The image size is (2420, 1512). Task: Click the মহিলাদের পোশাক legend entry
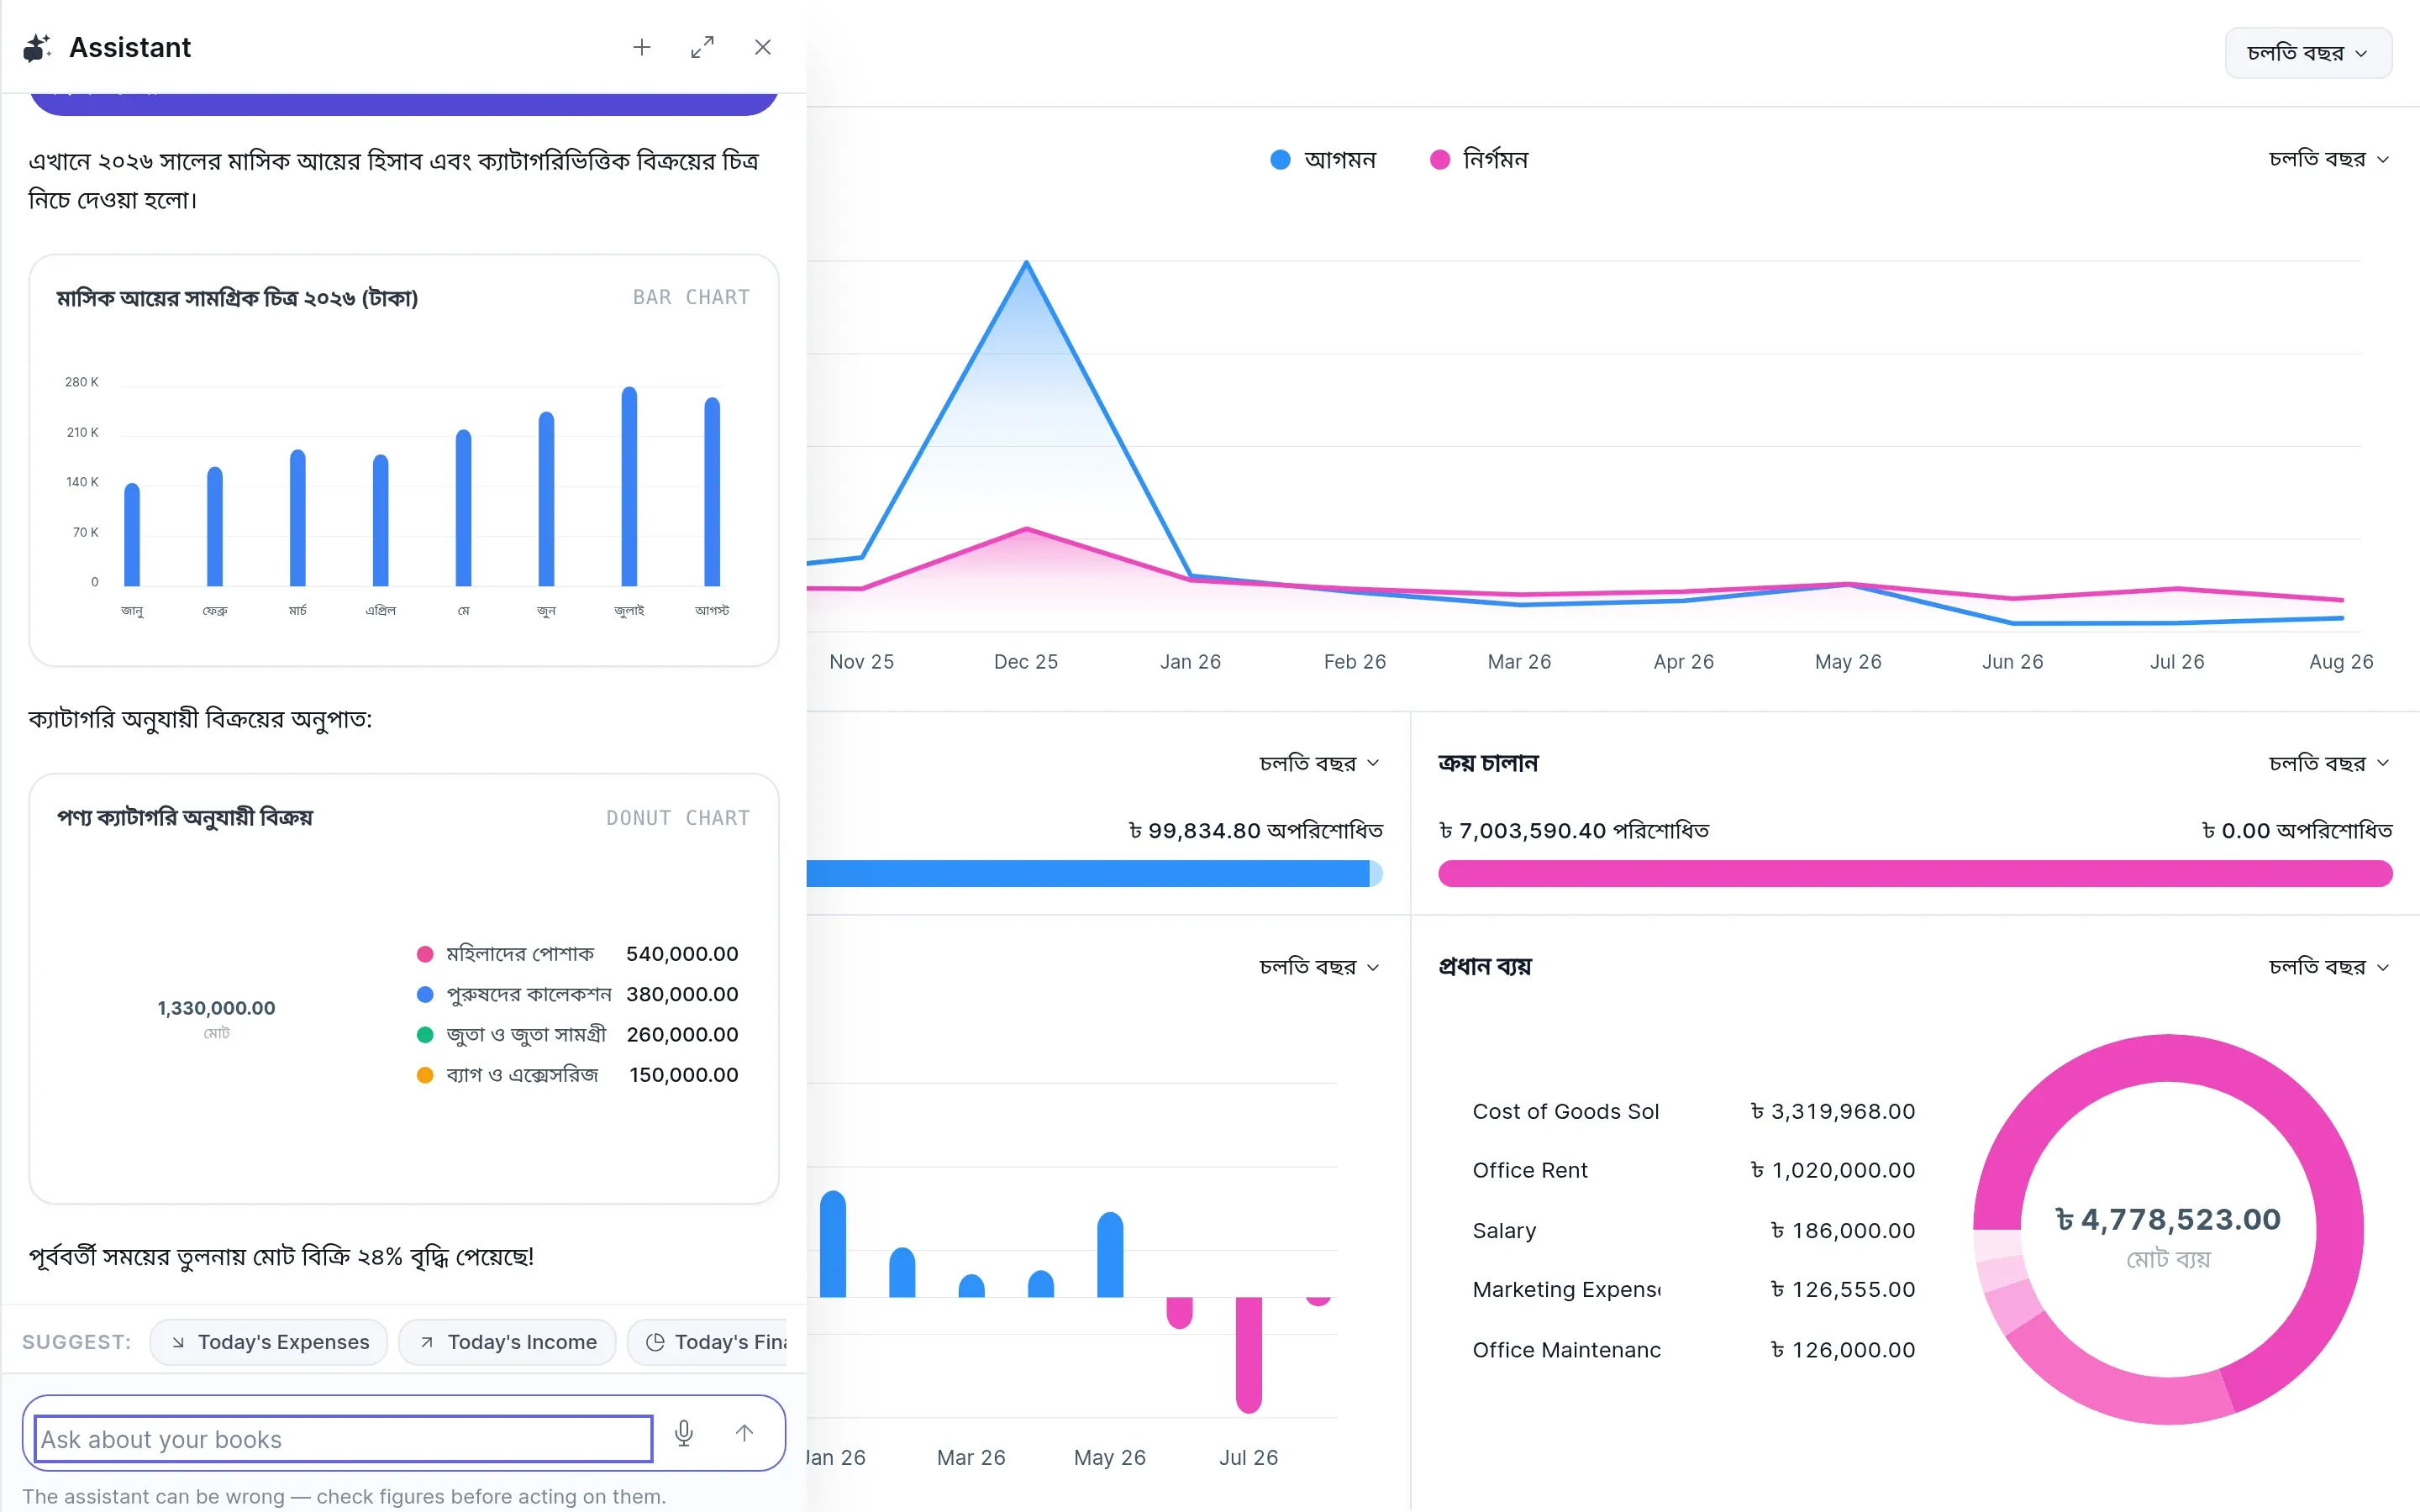point(577,954)
